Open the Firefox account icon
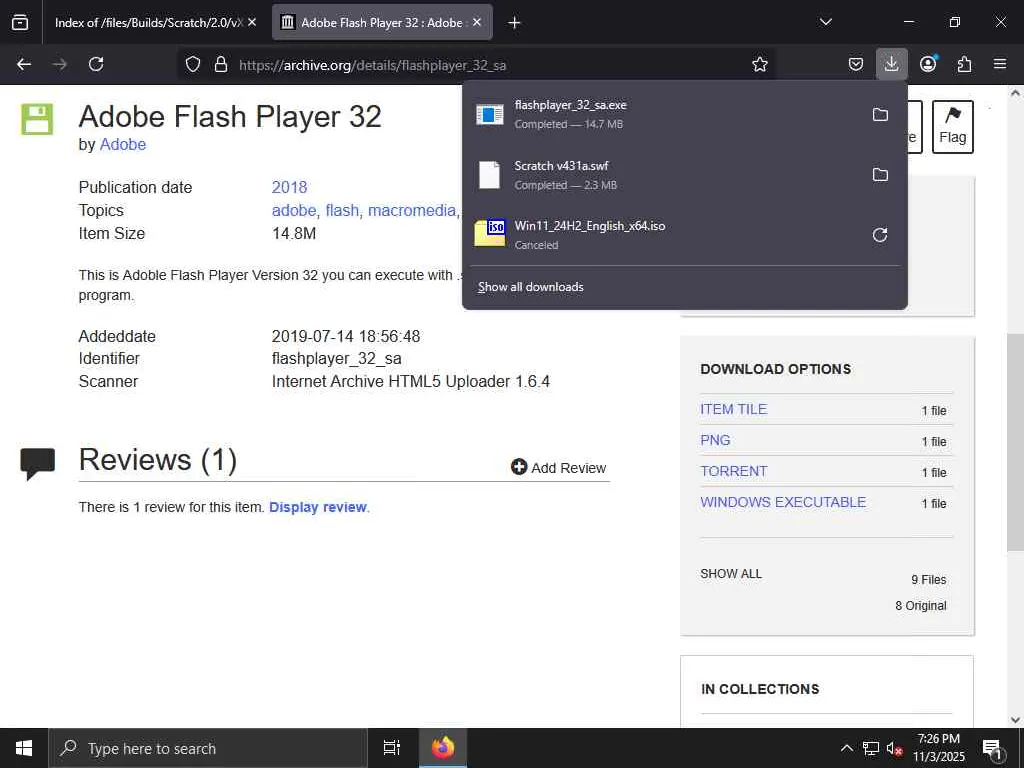The image size is (1024, 768). tap(928, 64)
